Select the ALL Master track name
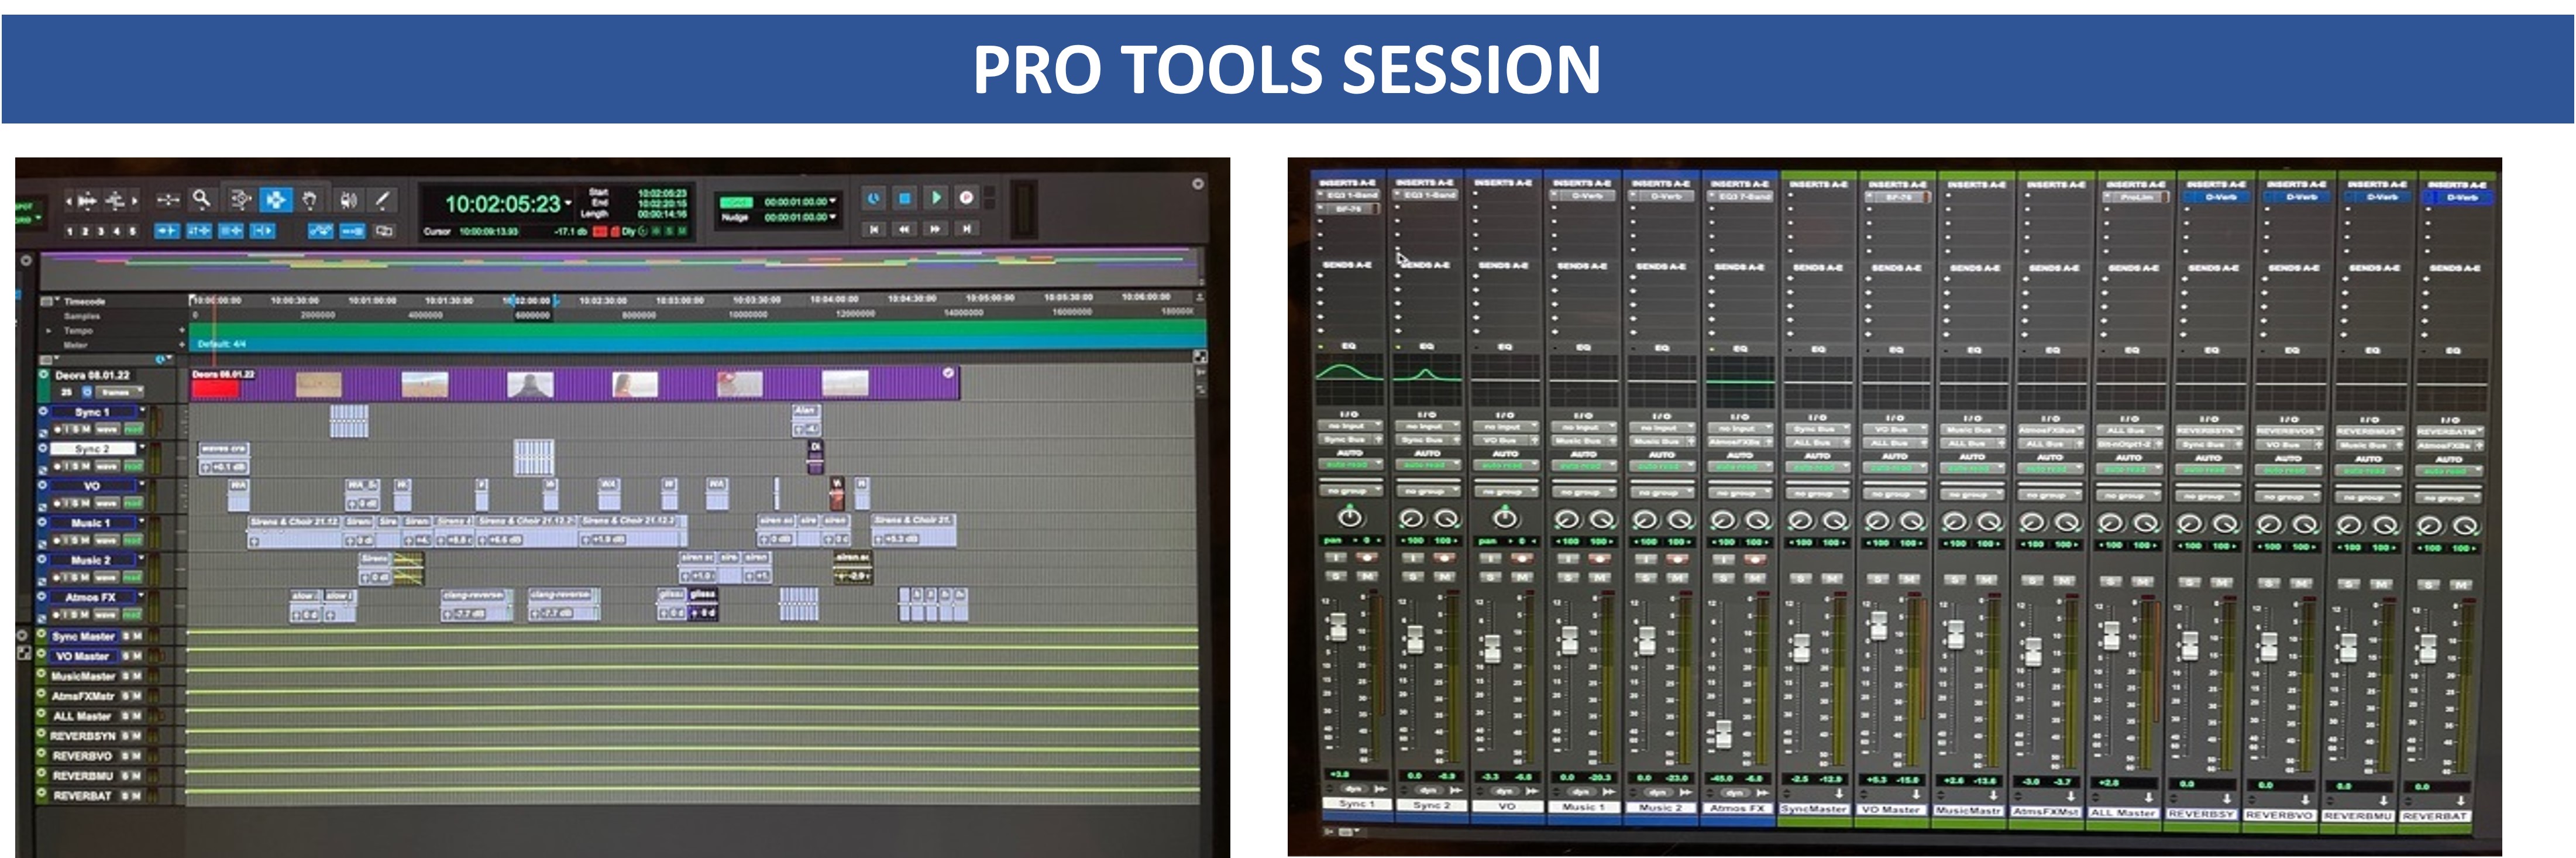Screen dimensions: 2576x858 pos(82,716)
